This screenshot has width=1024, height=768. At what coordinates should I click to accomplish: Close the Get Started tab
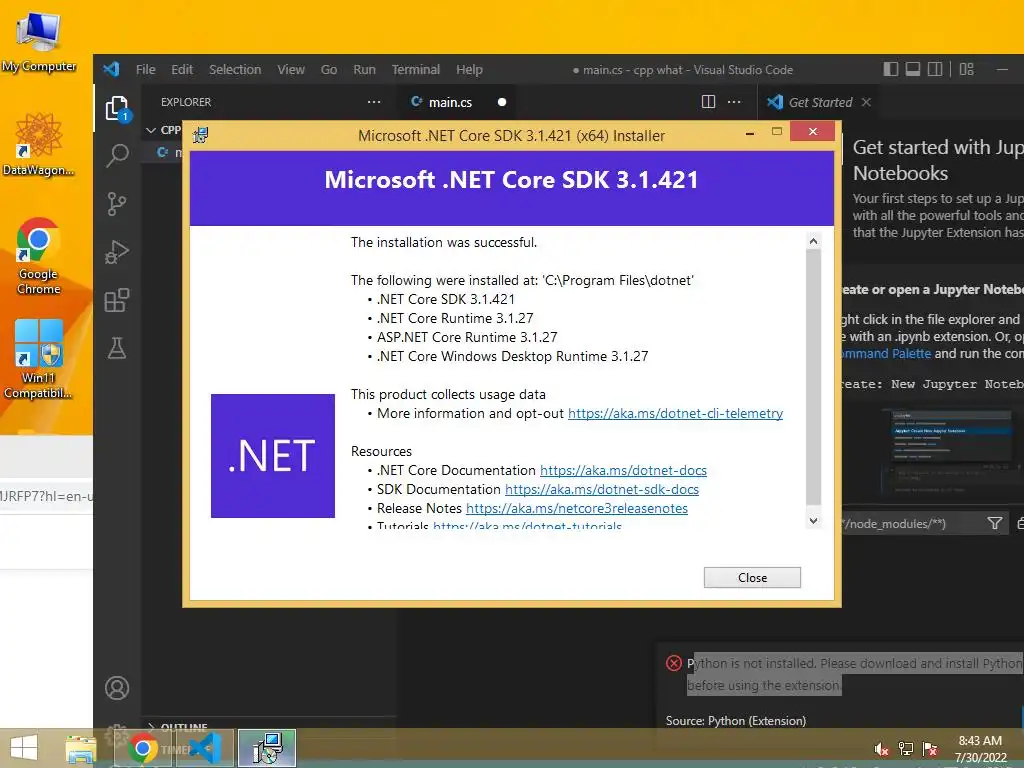pos(866,102)
